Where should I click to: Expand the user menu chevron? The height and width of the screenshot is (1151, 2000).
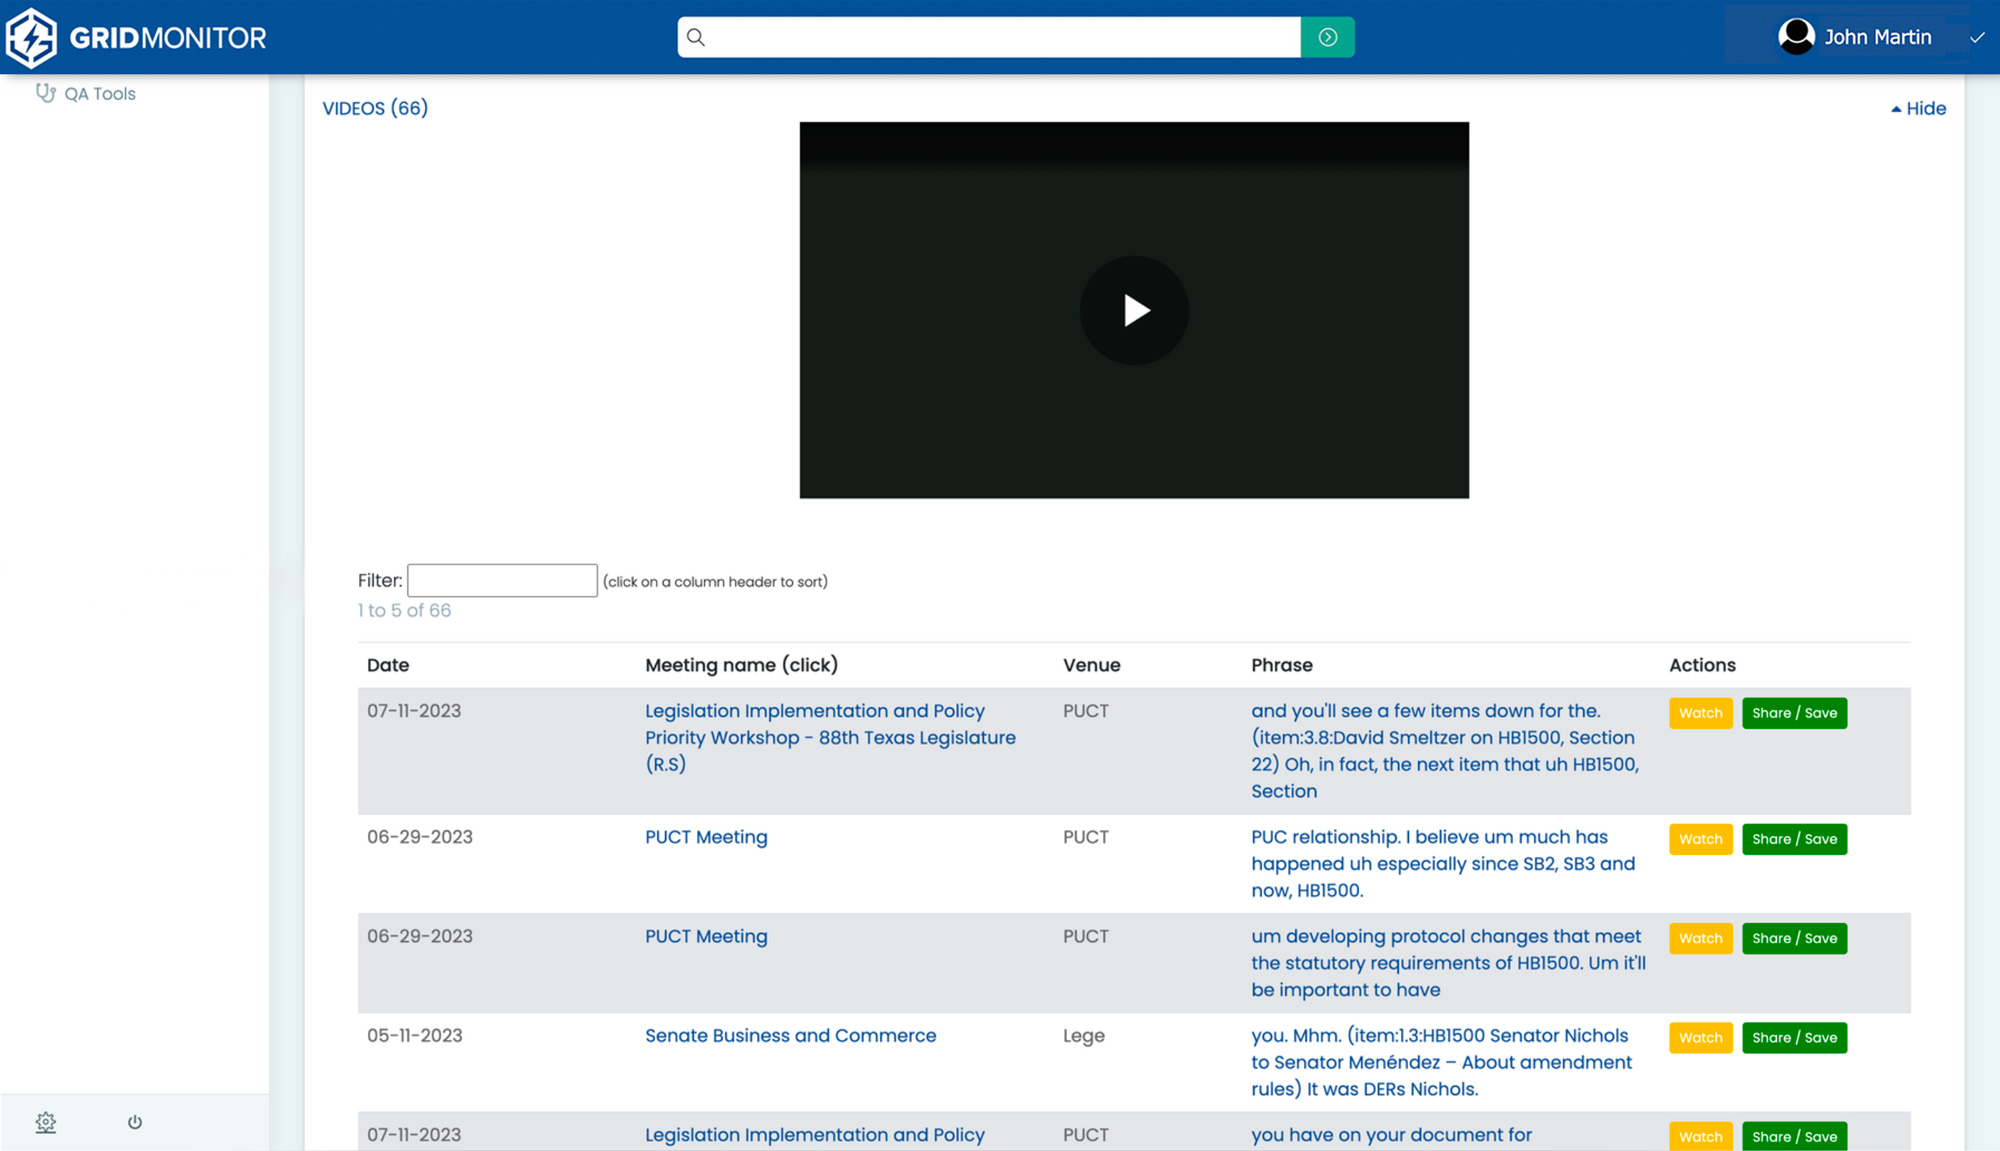(1976, 38)
